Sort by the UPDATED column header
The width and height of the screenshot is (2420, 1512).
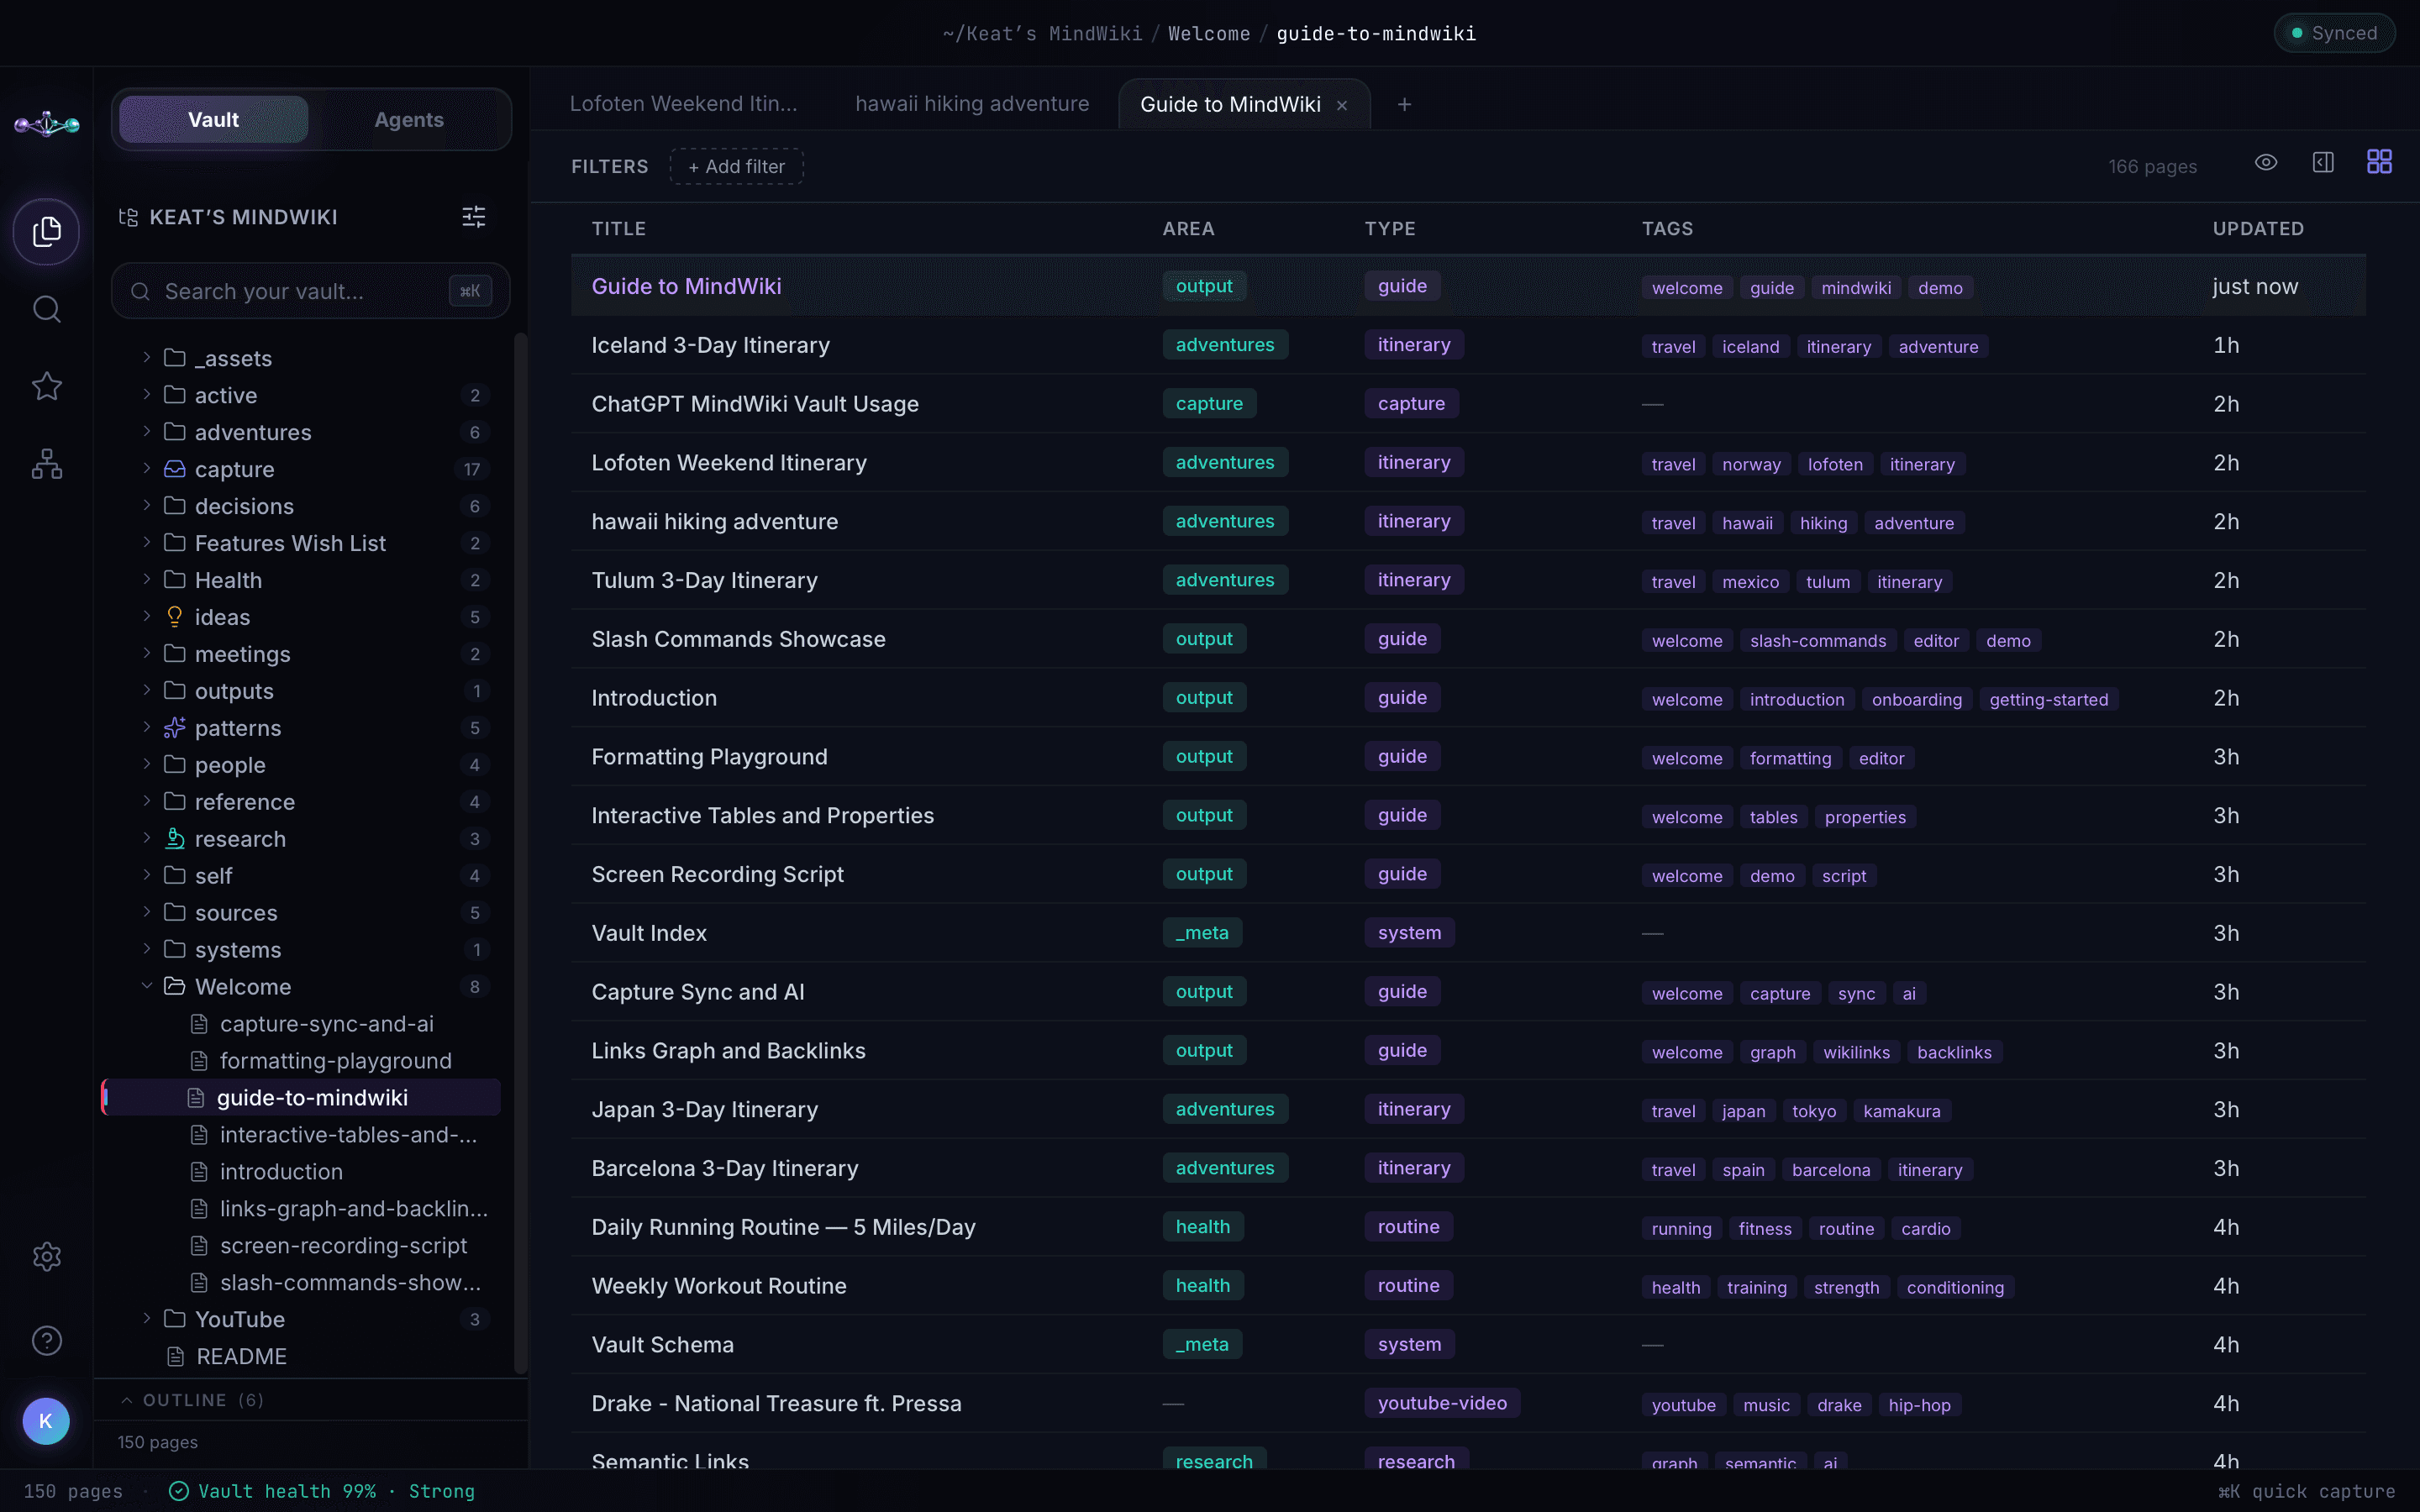click(x=2257, y=228)
